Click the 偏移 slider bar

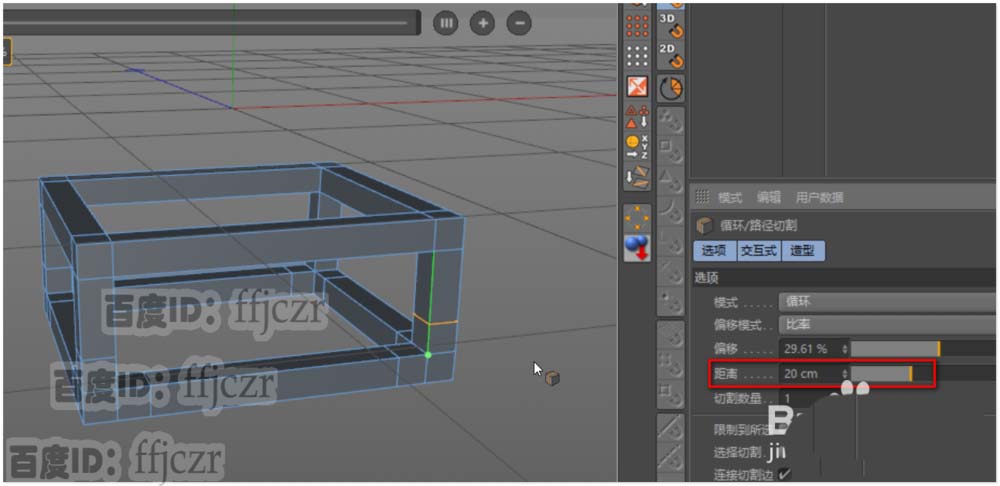925,349
